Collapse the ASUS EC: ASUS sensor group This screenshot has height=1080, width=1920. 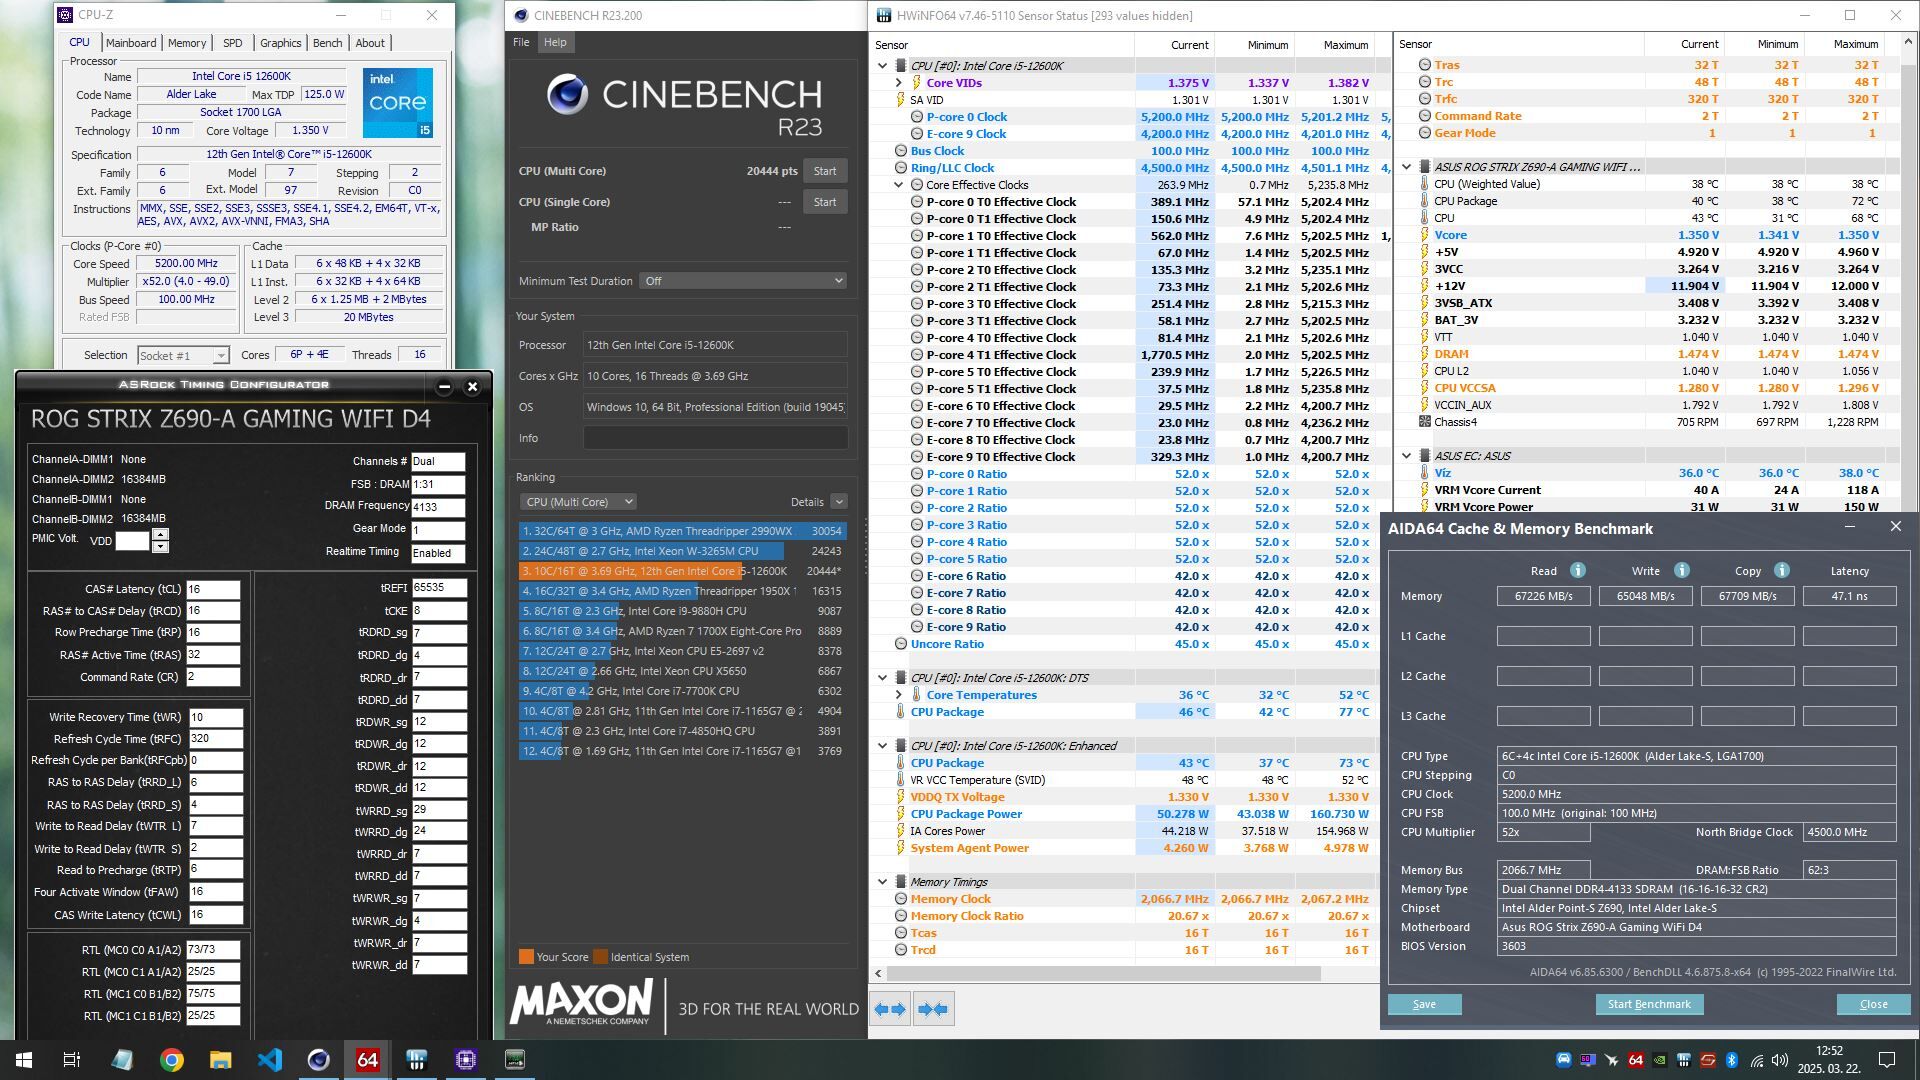pyautogui.click(x=1406, y=456)
